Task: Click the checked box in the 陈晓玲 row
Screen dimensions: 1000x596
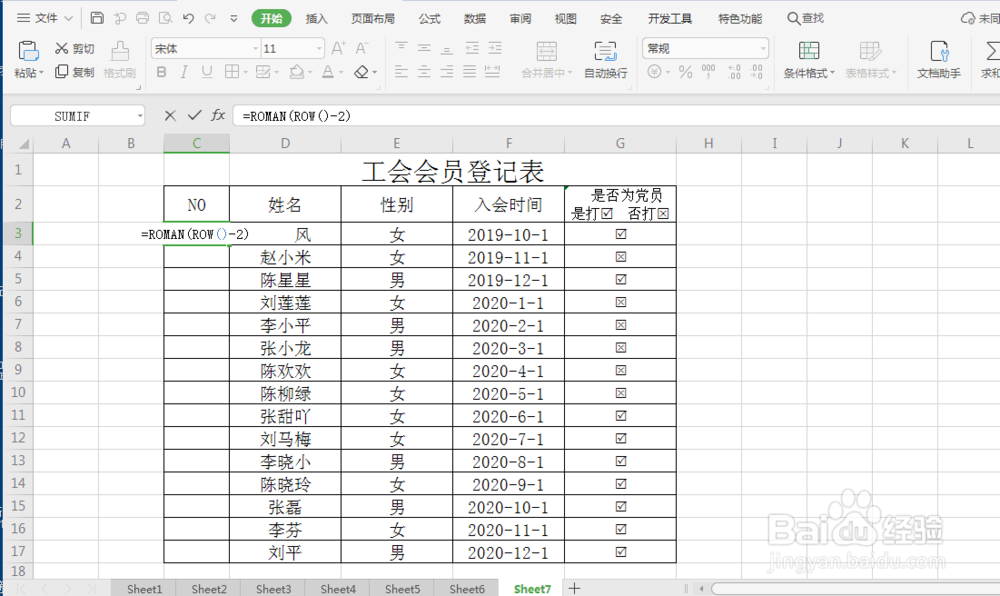Action: coord(621,484)
